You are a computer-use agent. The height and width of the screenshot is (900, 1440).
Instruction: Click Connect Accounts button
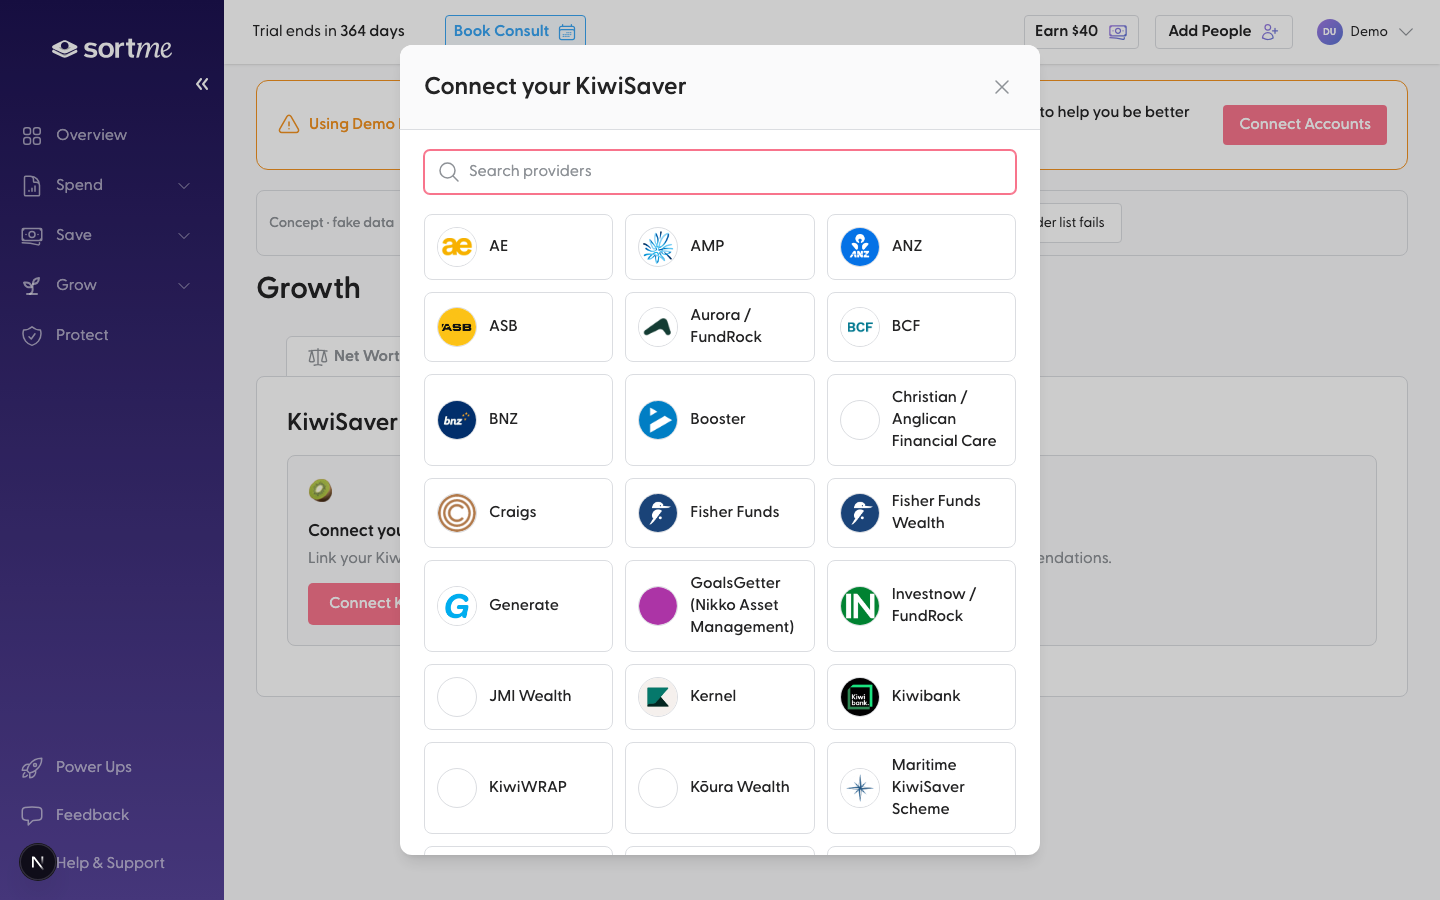click(x=1305, y=124)
